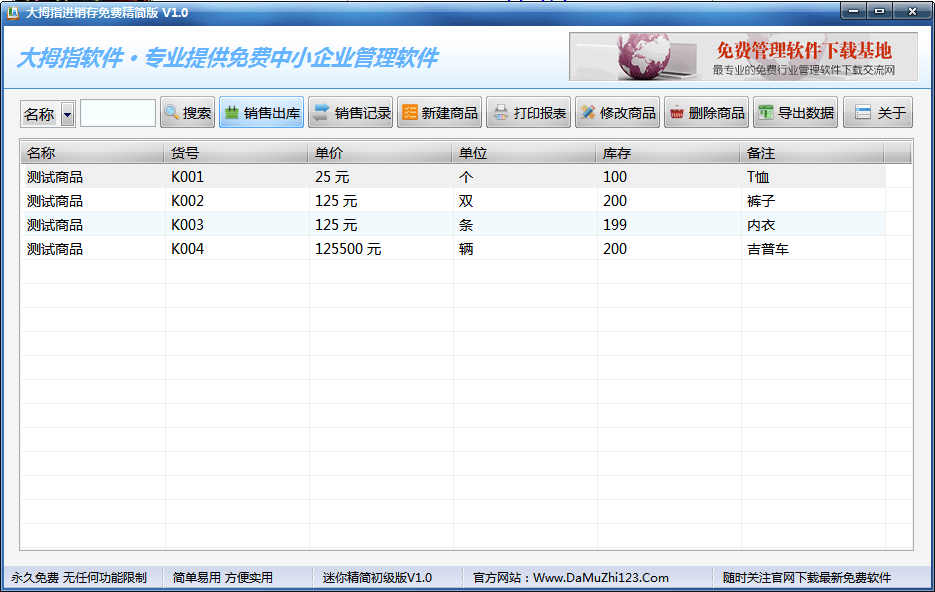
Task: Edit selected product via 修改商品
Action: tap(617, 113)
